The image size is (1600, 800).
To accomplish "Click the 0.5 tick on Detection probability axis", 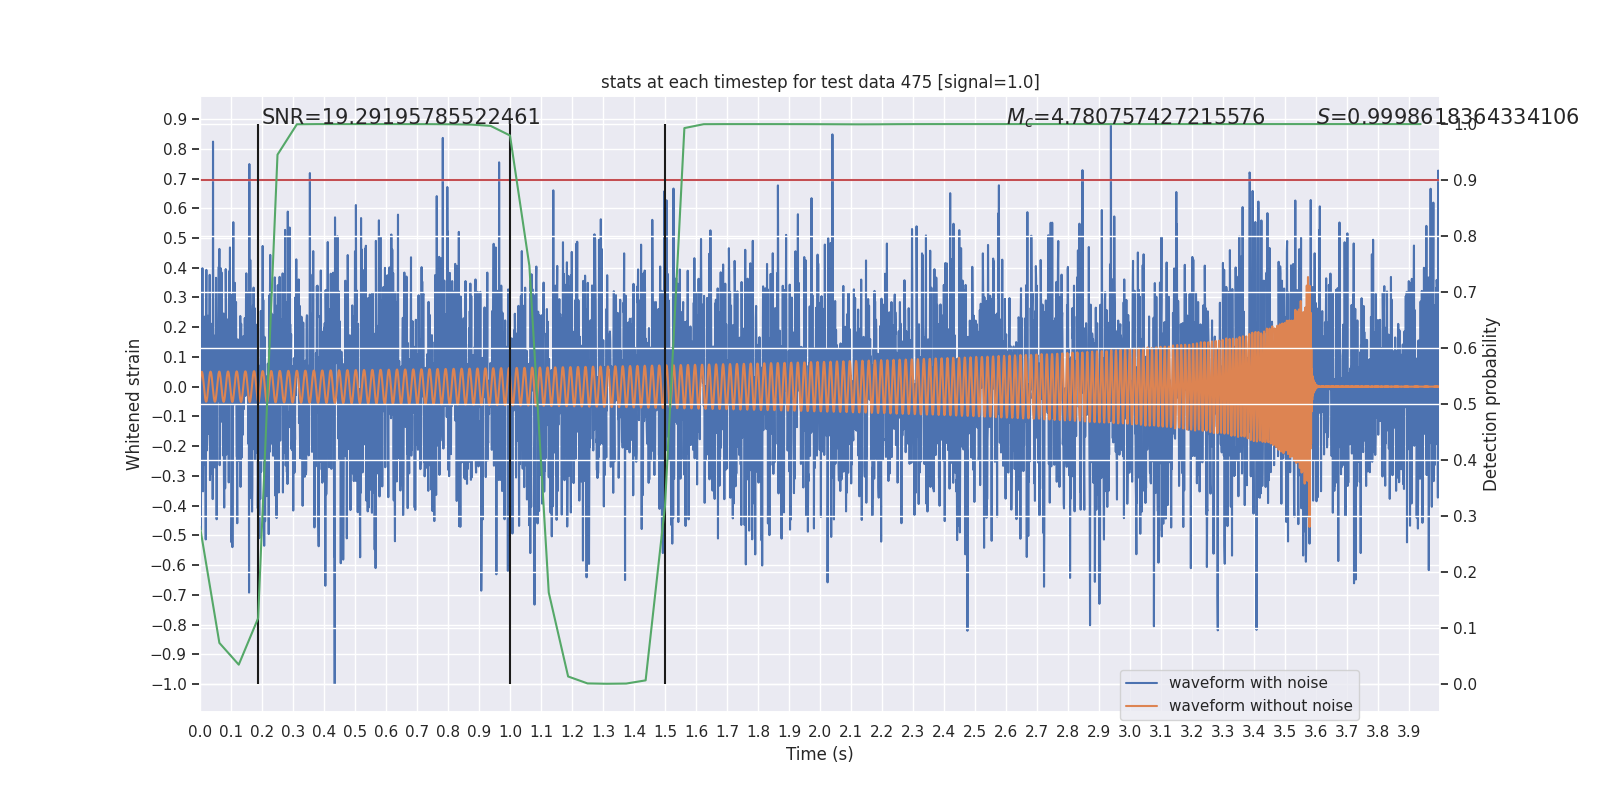I will pyautogui.click(x=1465, y=405).
